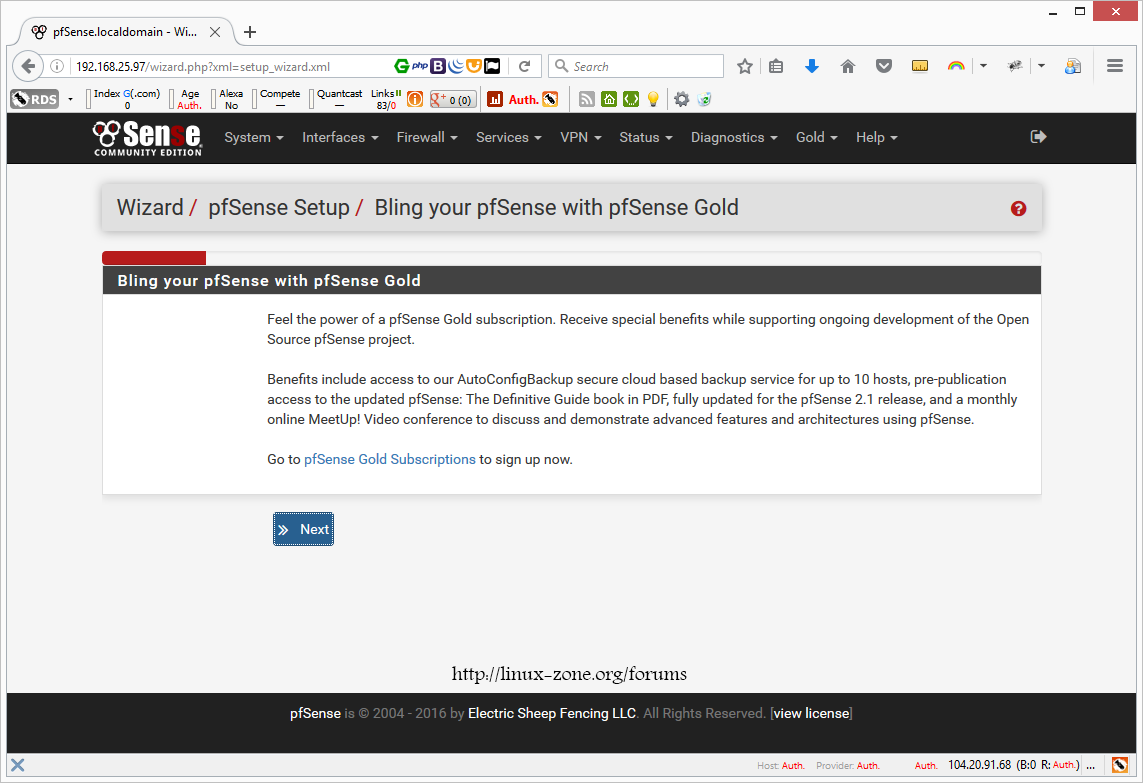
Task: Follow the pfSense Gold Subscriptions link
Action: pyautogui.click(x=390, y=460)
